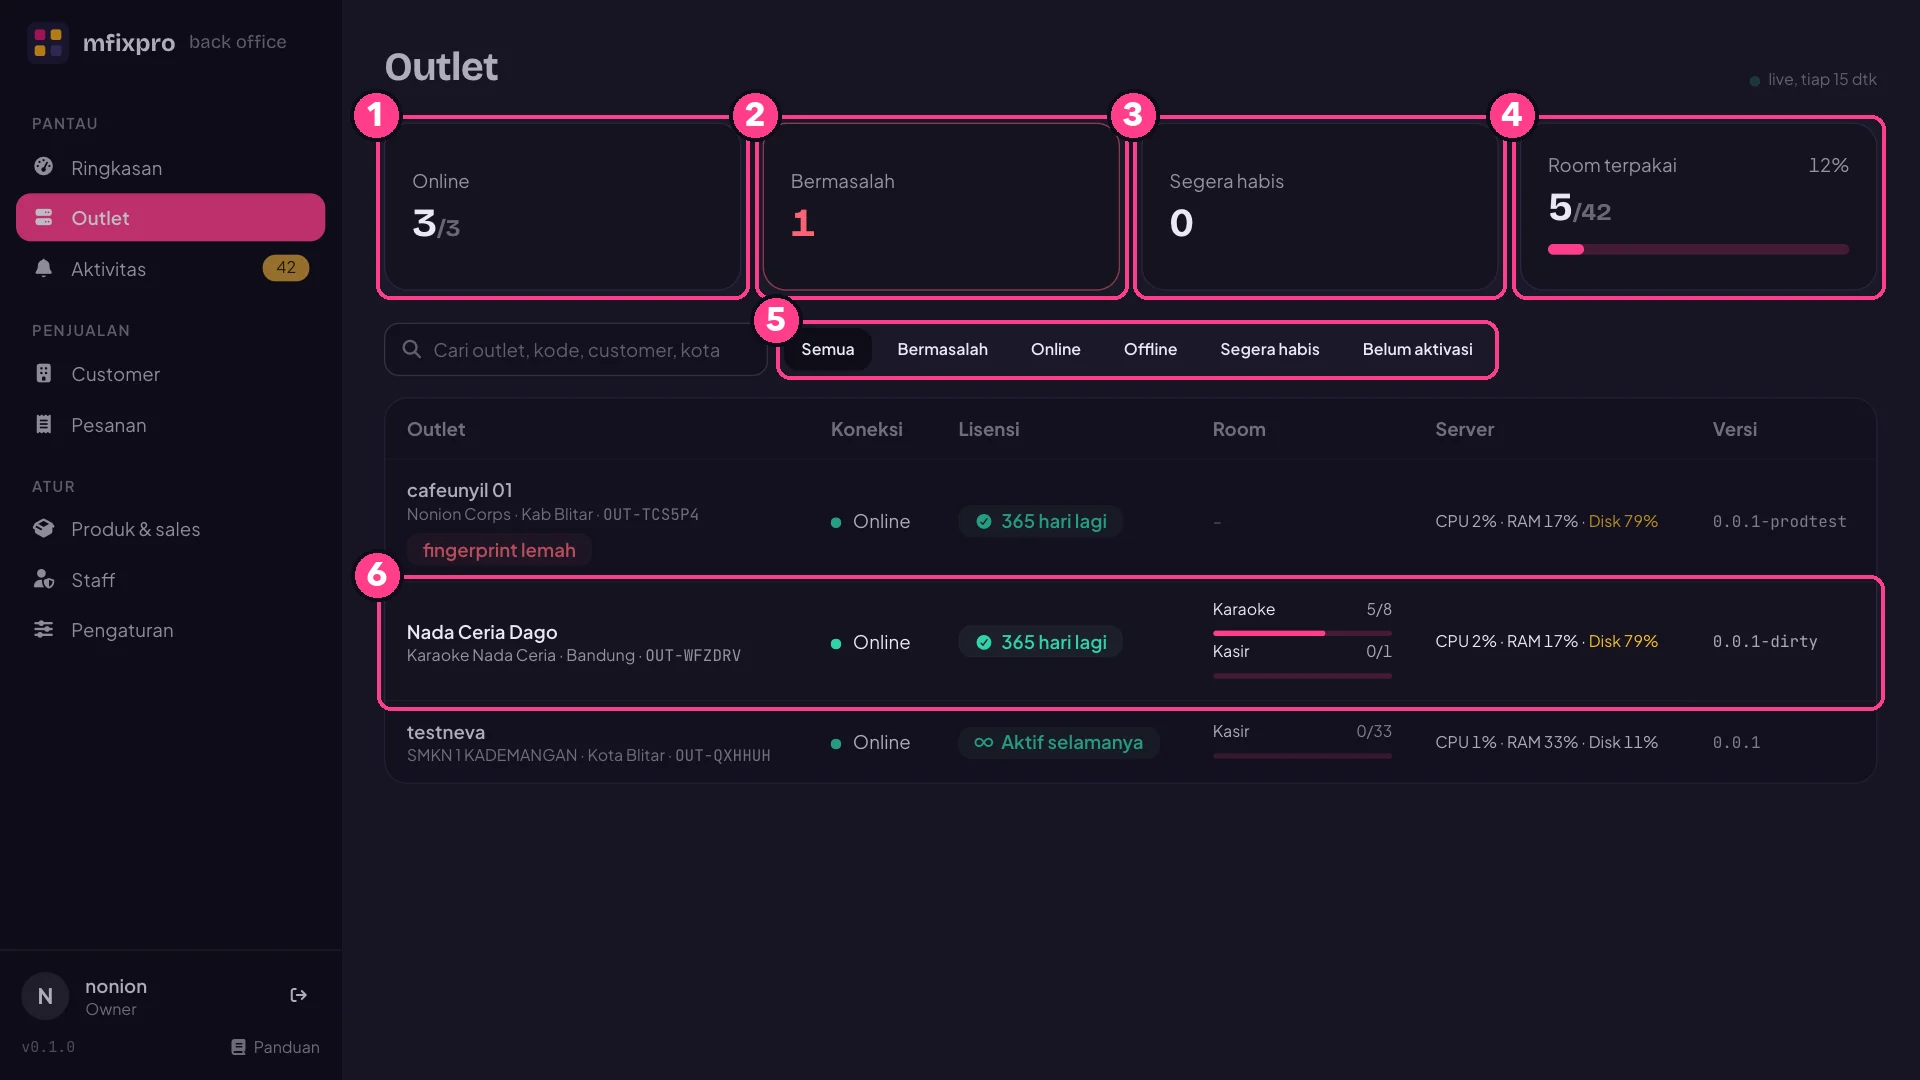Click the outlet search input field
This screenshot has width=1920, height=1080.
(x=576, y=349)
